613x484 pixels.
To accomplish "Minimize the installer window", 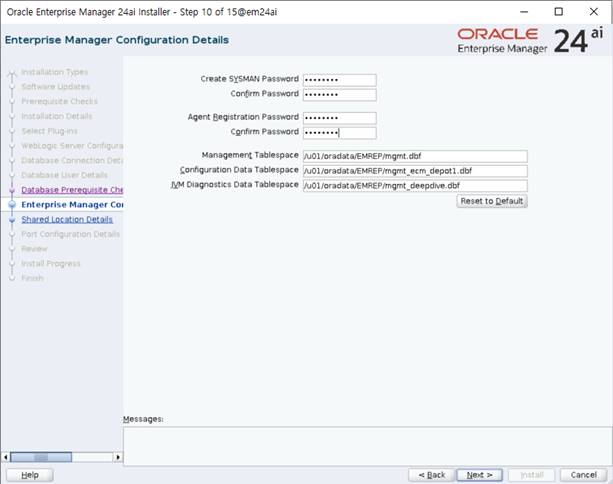I will pyautogui.click(x=524, y=12).
